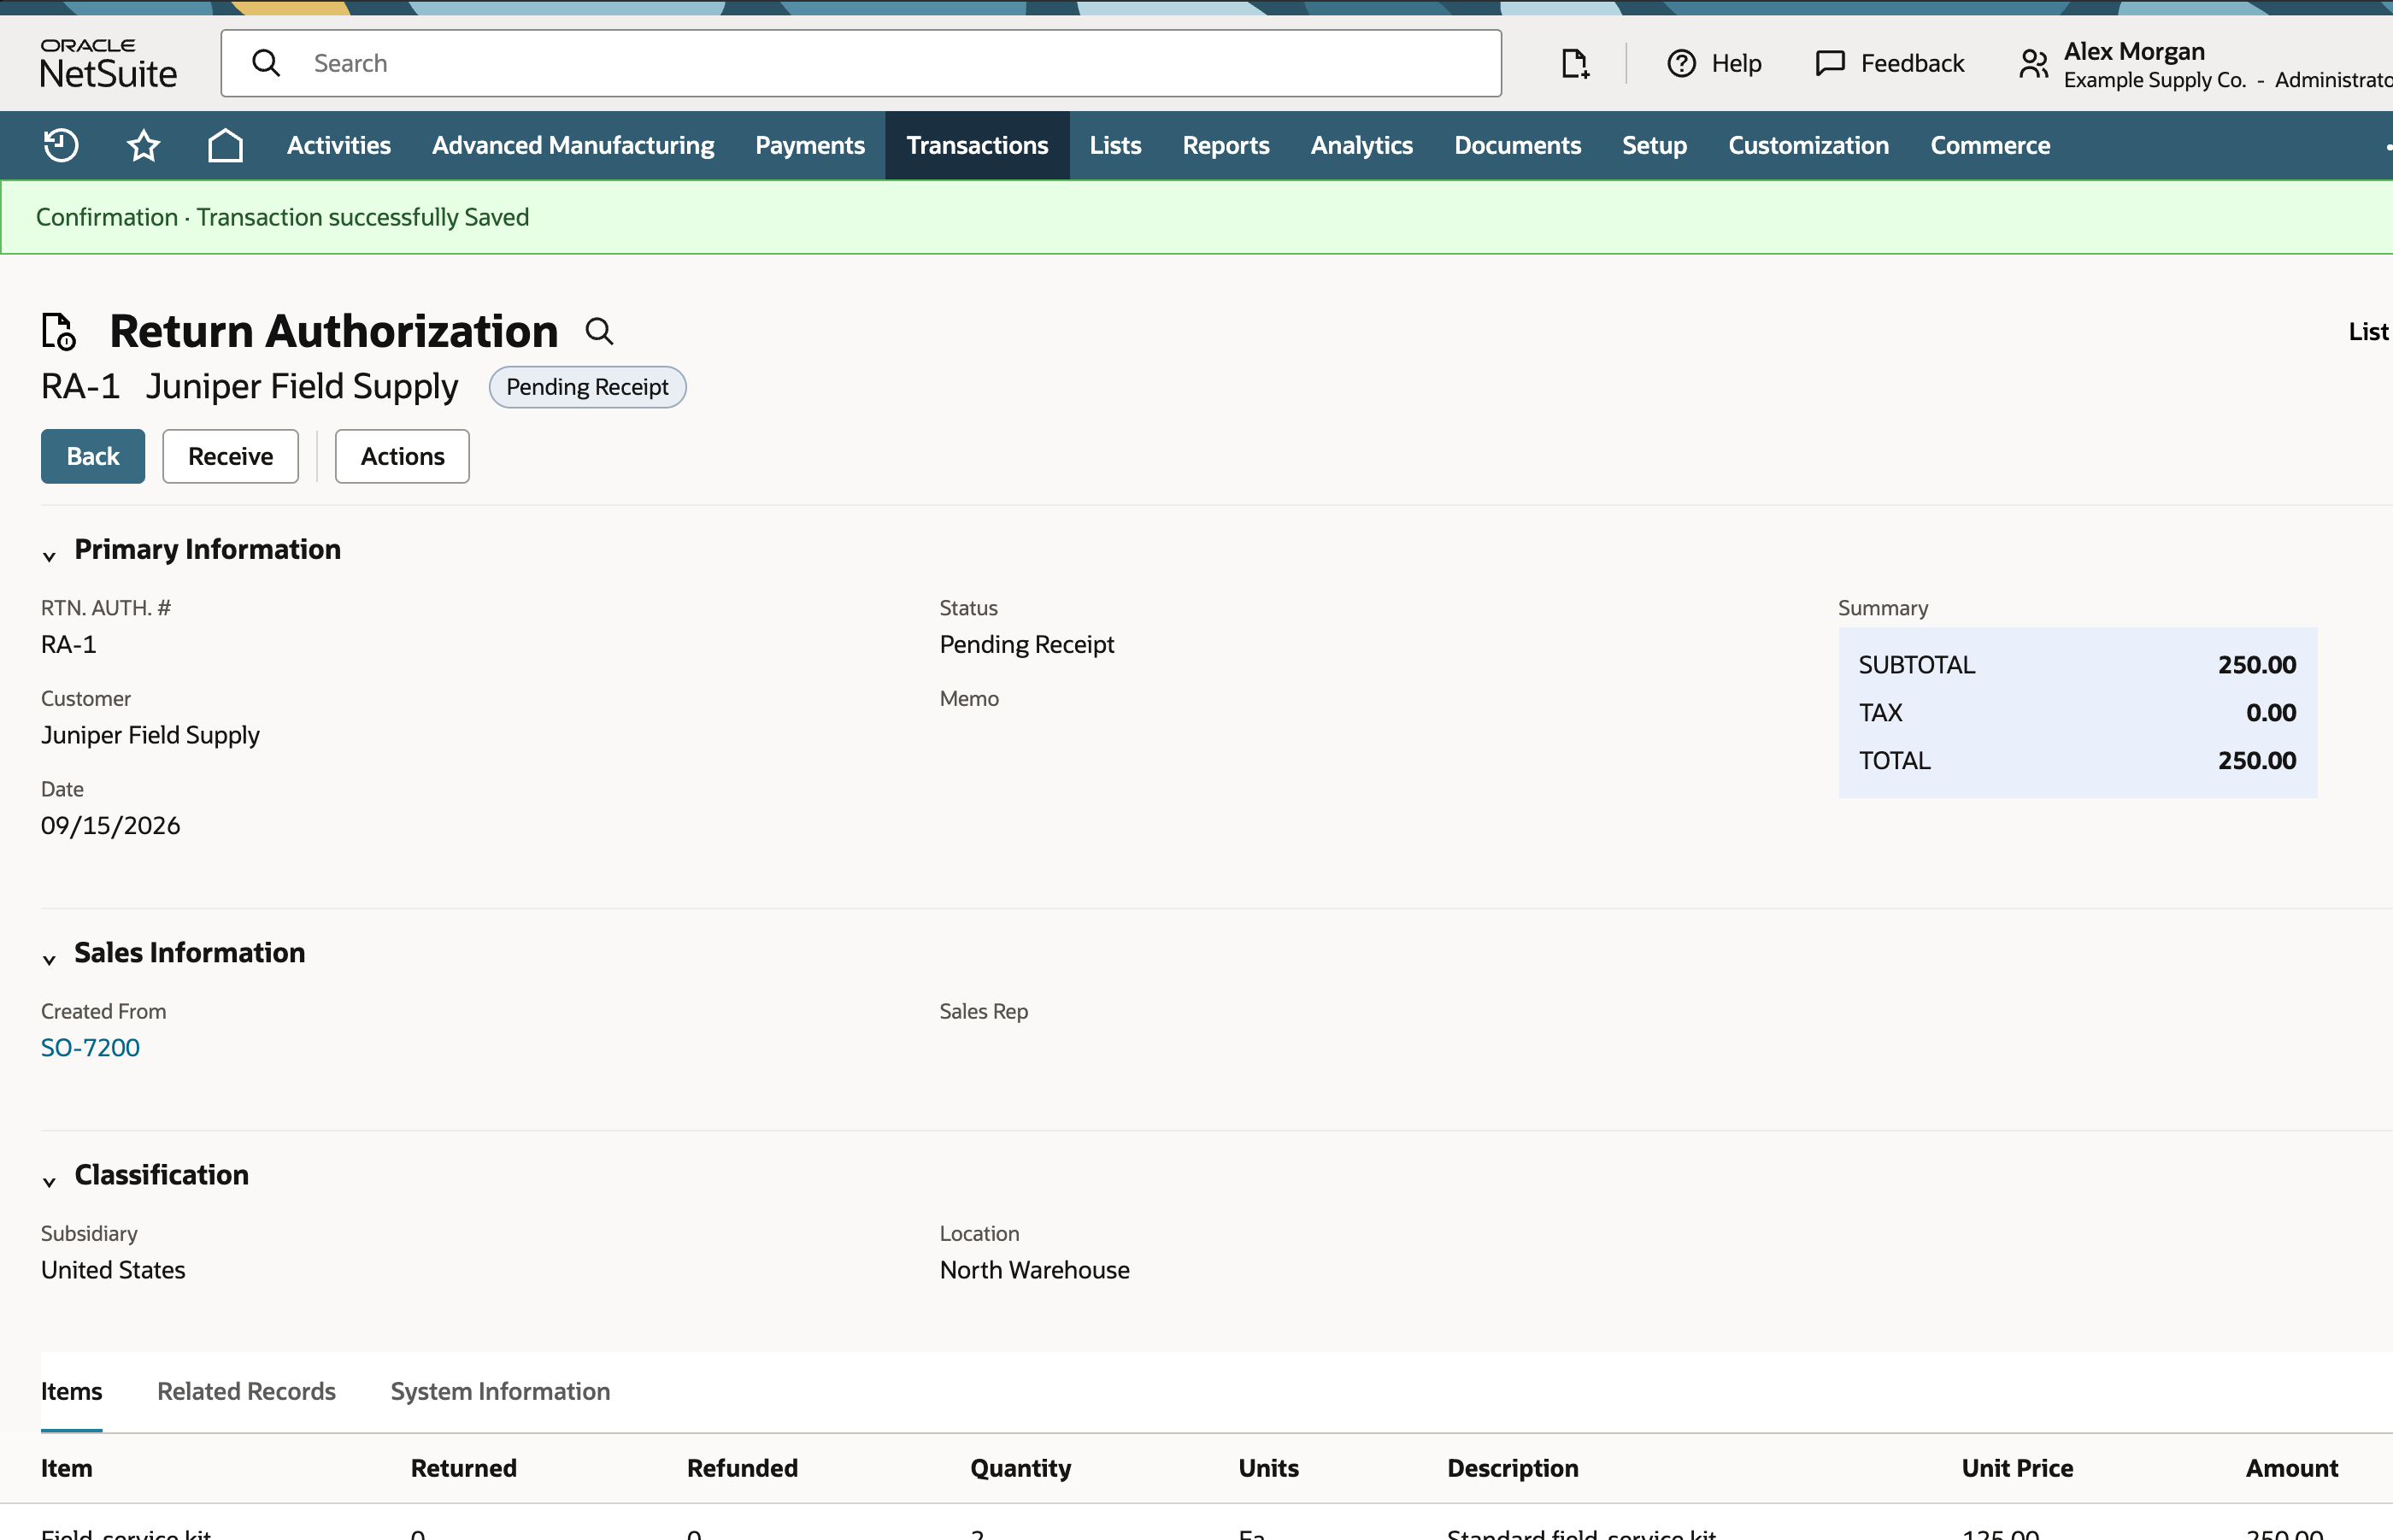2393x1540 pixels.
Task: Open the Transactions menu
Action: (977, 145)
